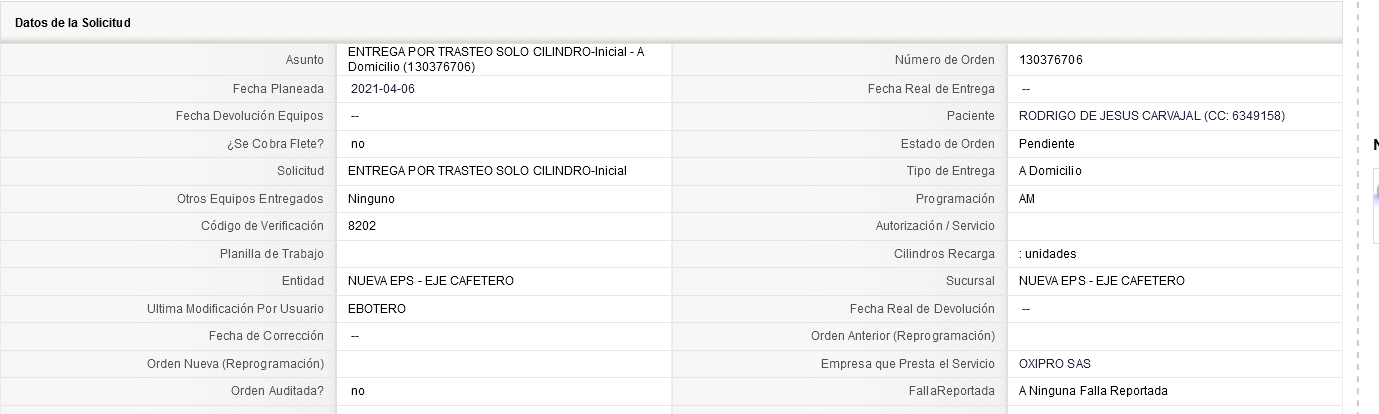Click patient name RODRIGO DE JESUS CARVAJAL
1379x414 pixels.
coord(1107,116)
